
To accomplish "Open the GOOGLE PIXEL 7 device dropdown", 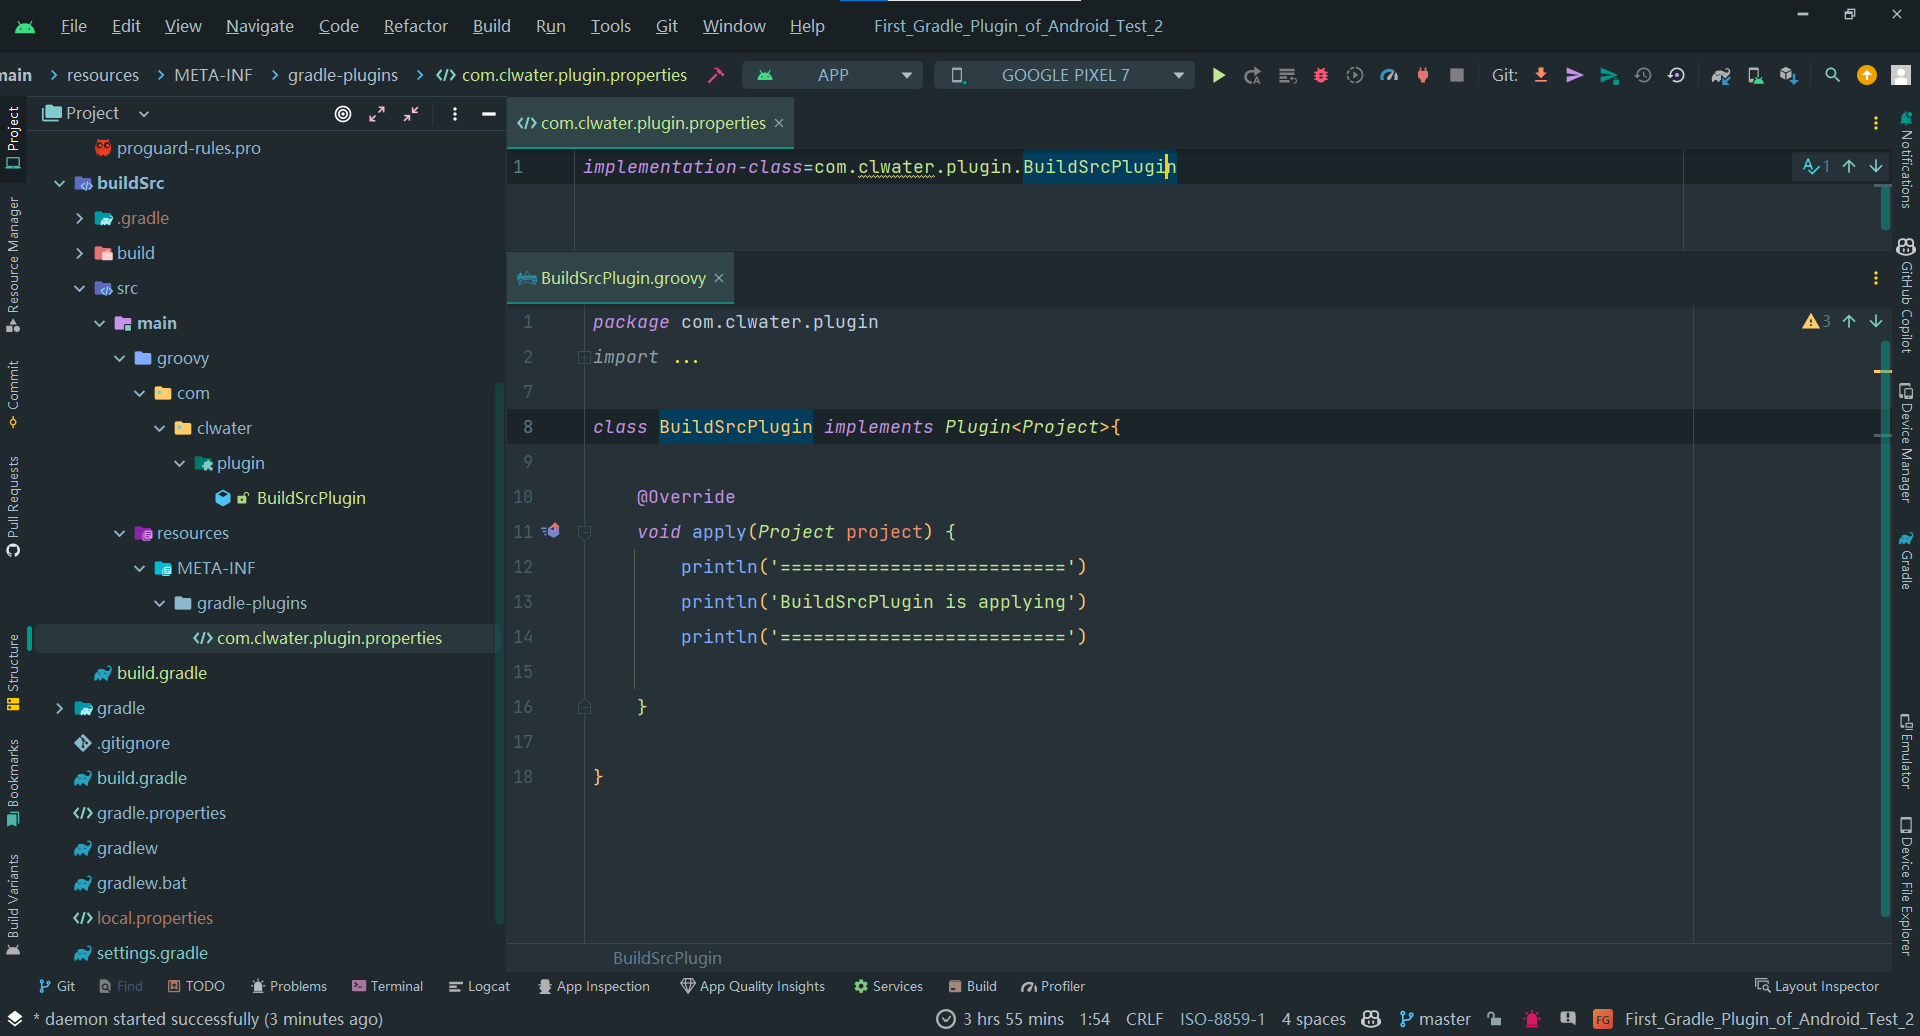I will click(1064, 75).
